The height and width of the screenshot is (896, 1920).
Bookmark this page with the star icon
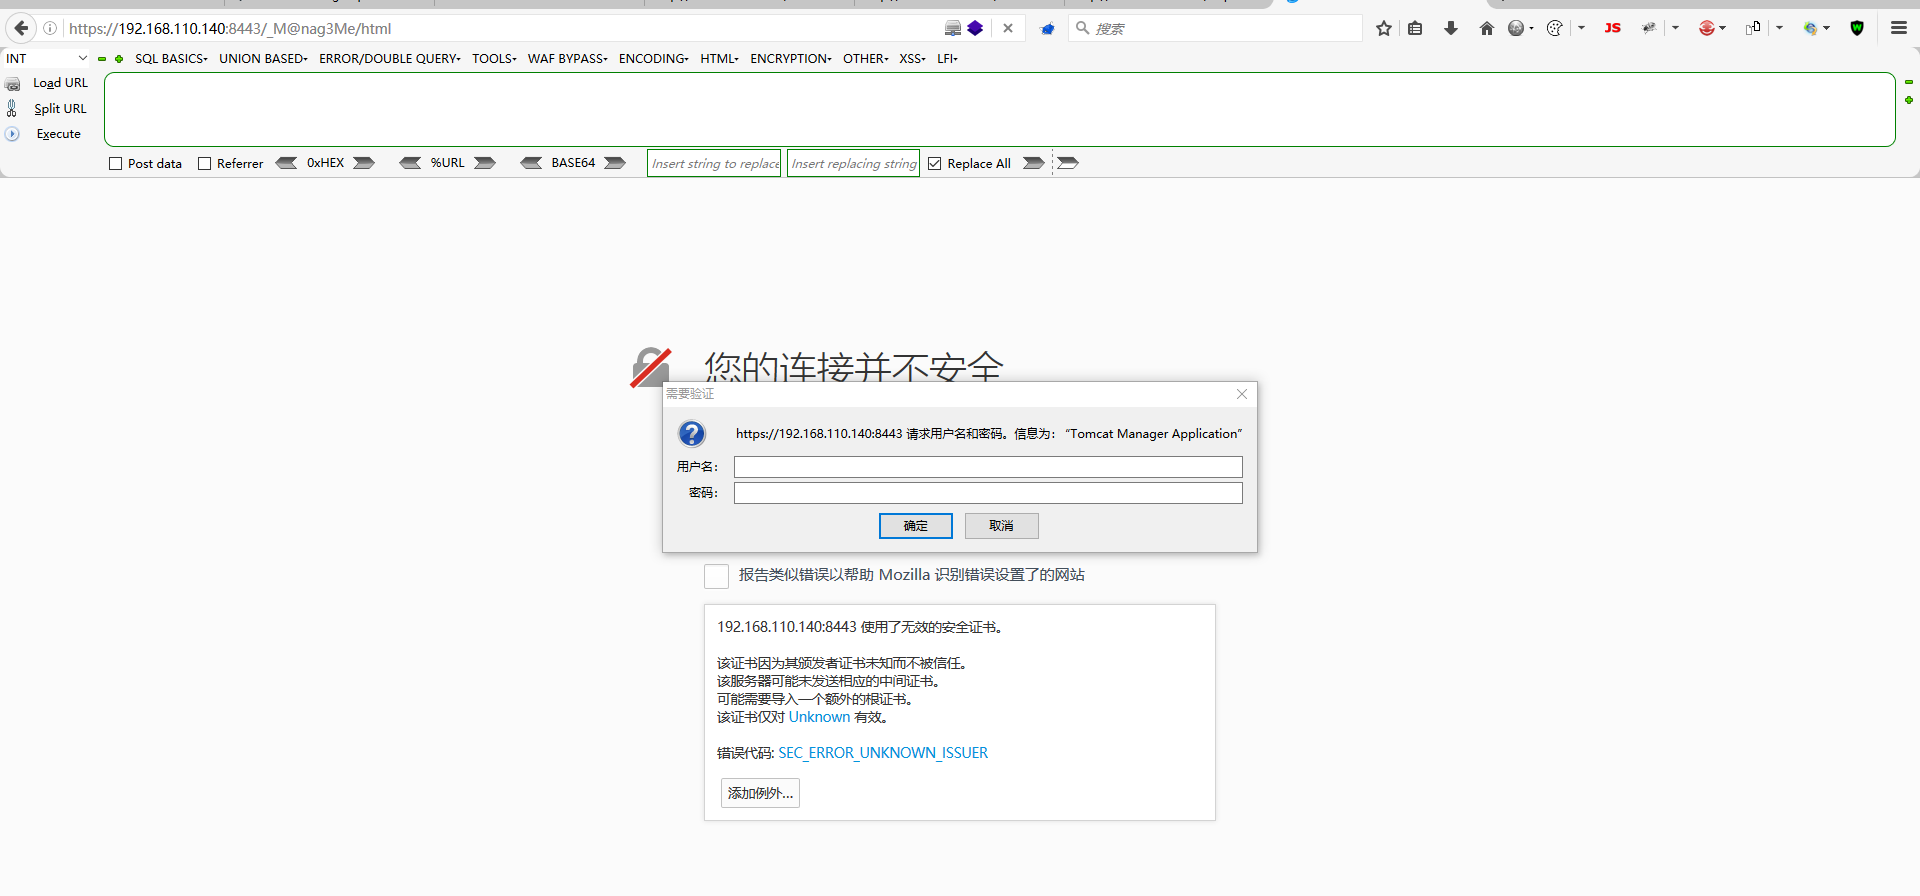pyautogui.click(x=1384, y=28)
